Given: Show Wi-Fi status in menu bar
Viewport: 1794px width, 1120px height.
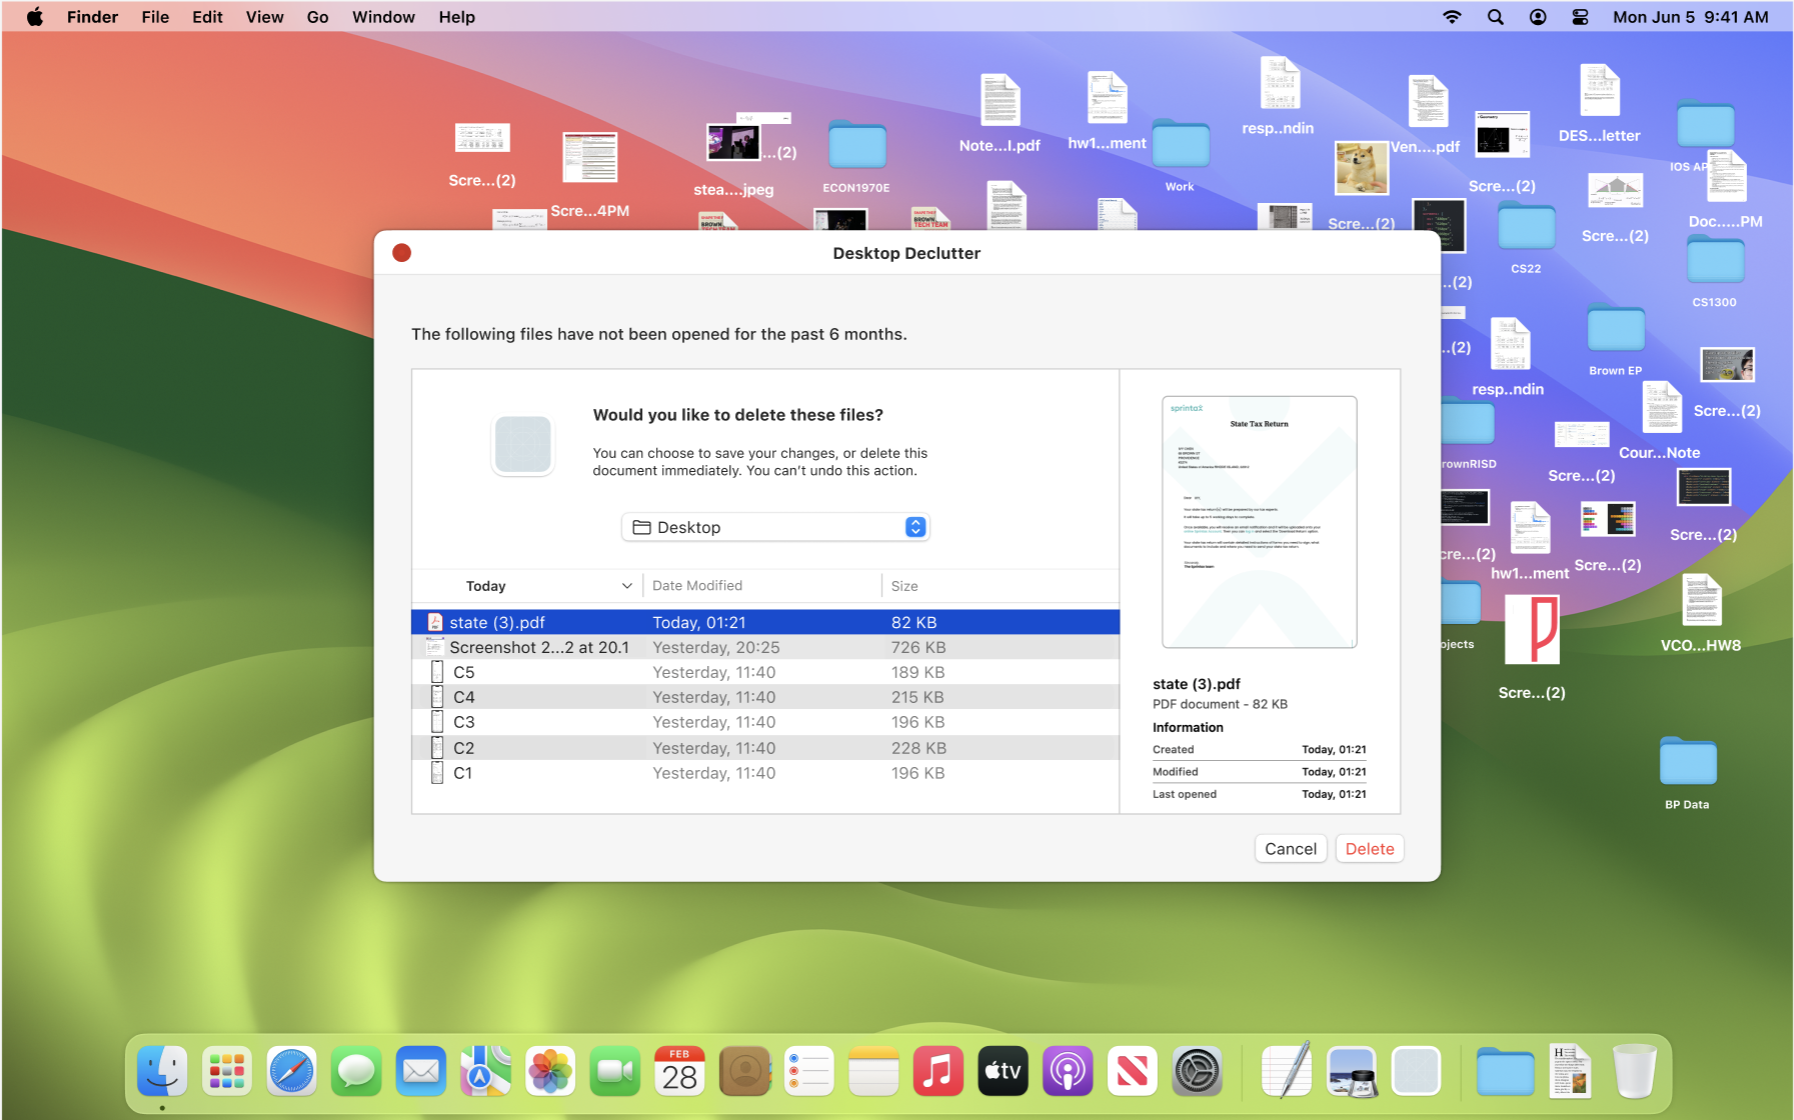Looking at the screenshot, I should (x=1452, y=17).
